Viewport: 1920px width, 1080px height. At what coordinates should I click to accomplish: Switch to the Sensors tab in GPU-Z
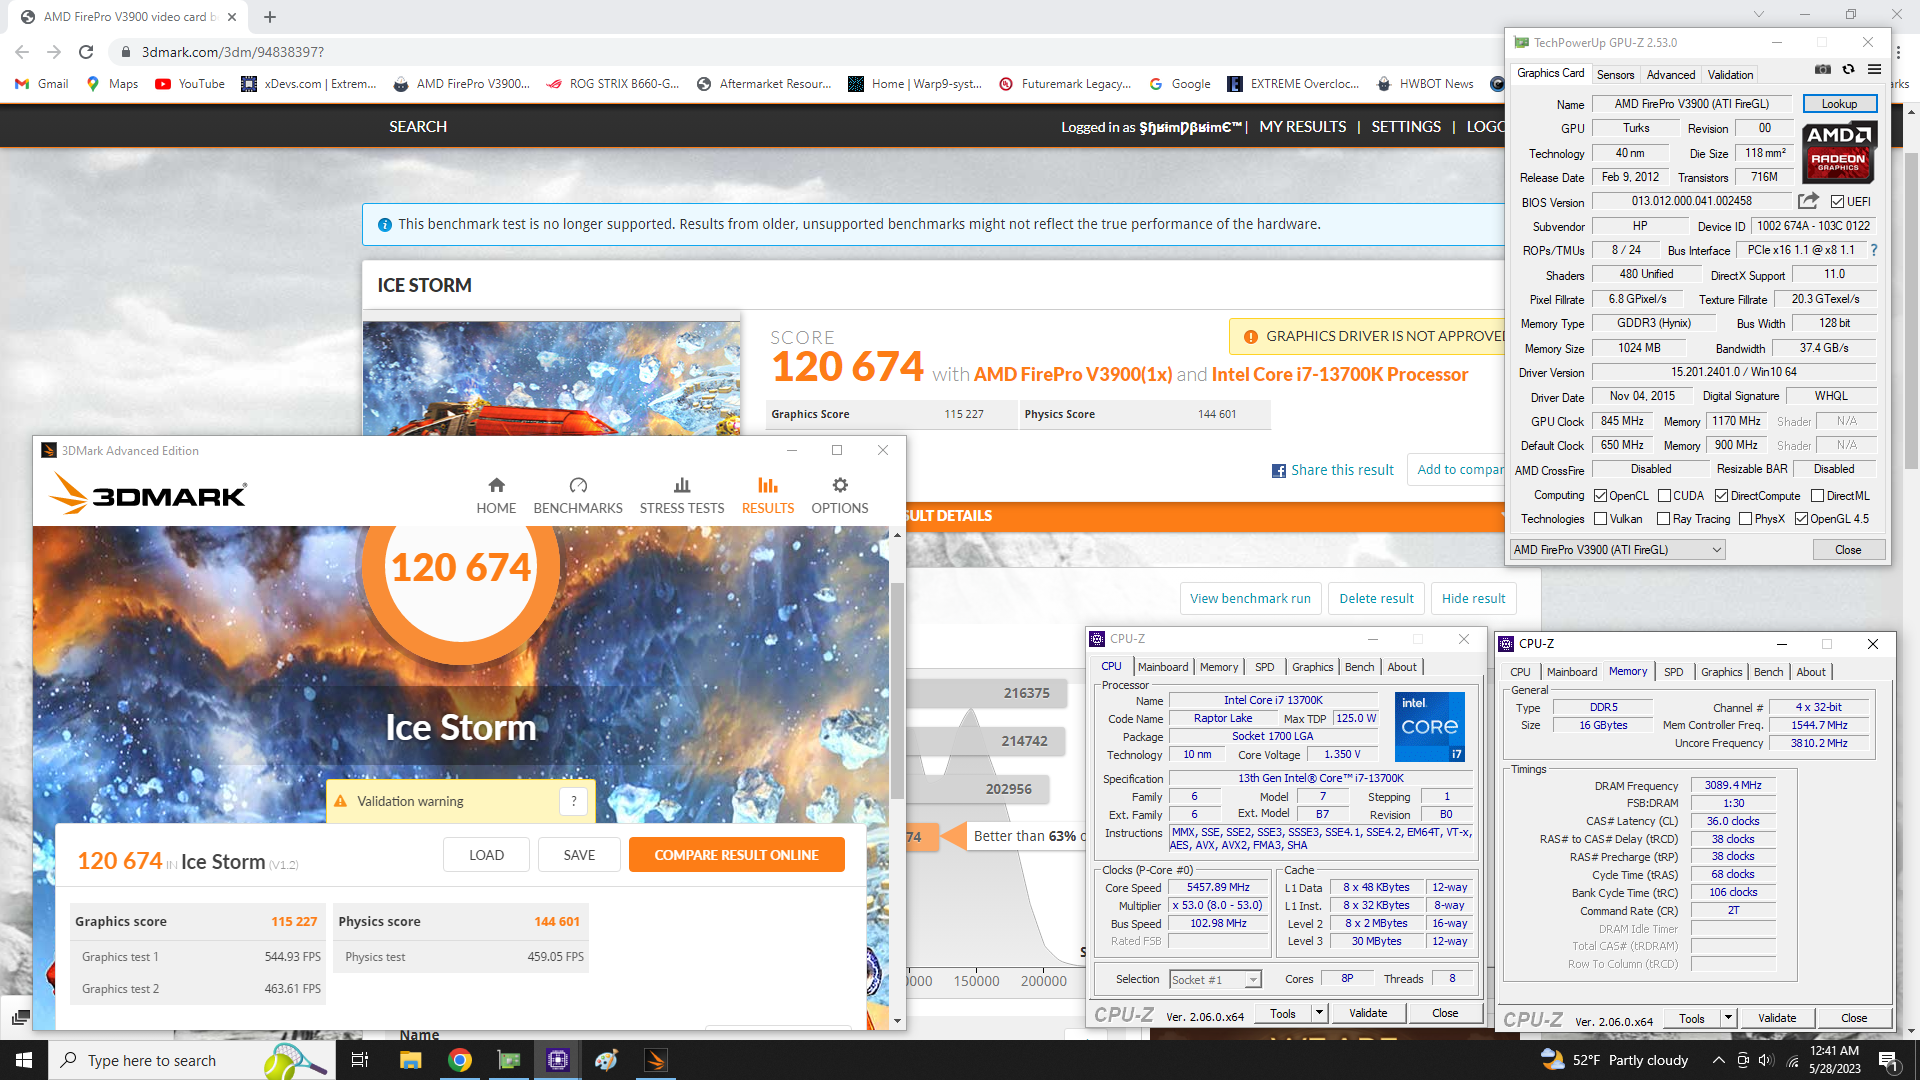click(1615, 75)
